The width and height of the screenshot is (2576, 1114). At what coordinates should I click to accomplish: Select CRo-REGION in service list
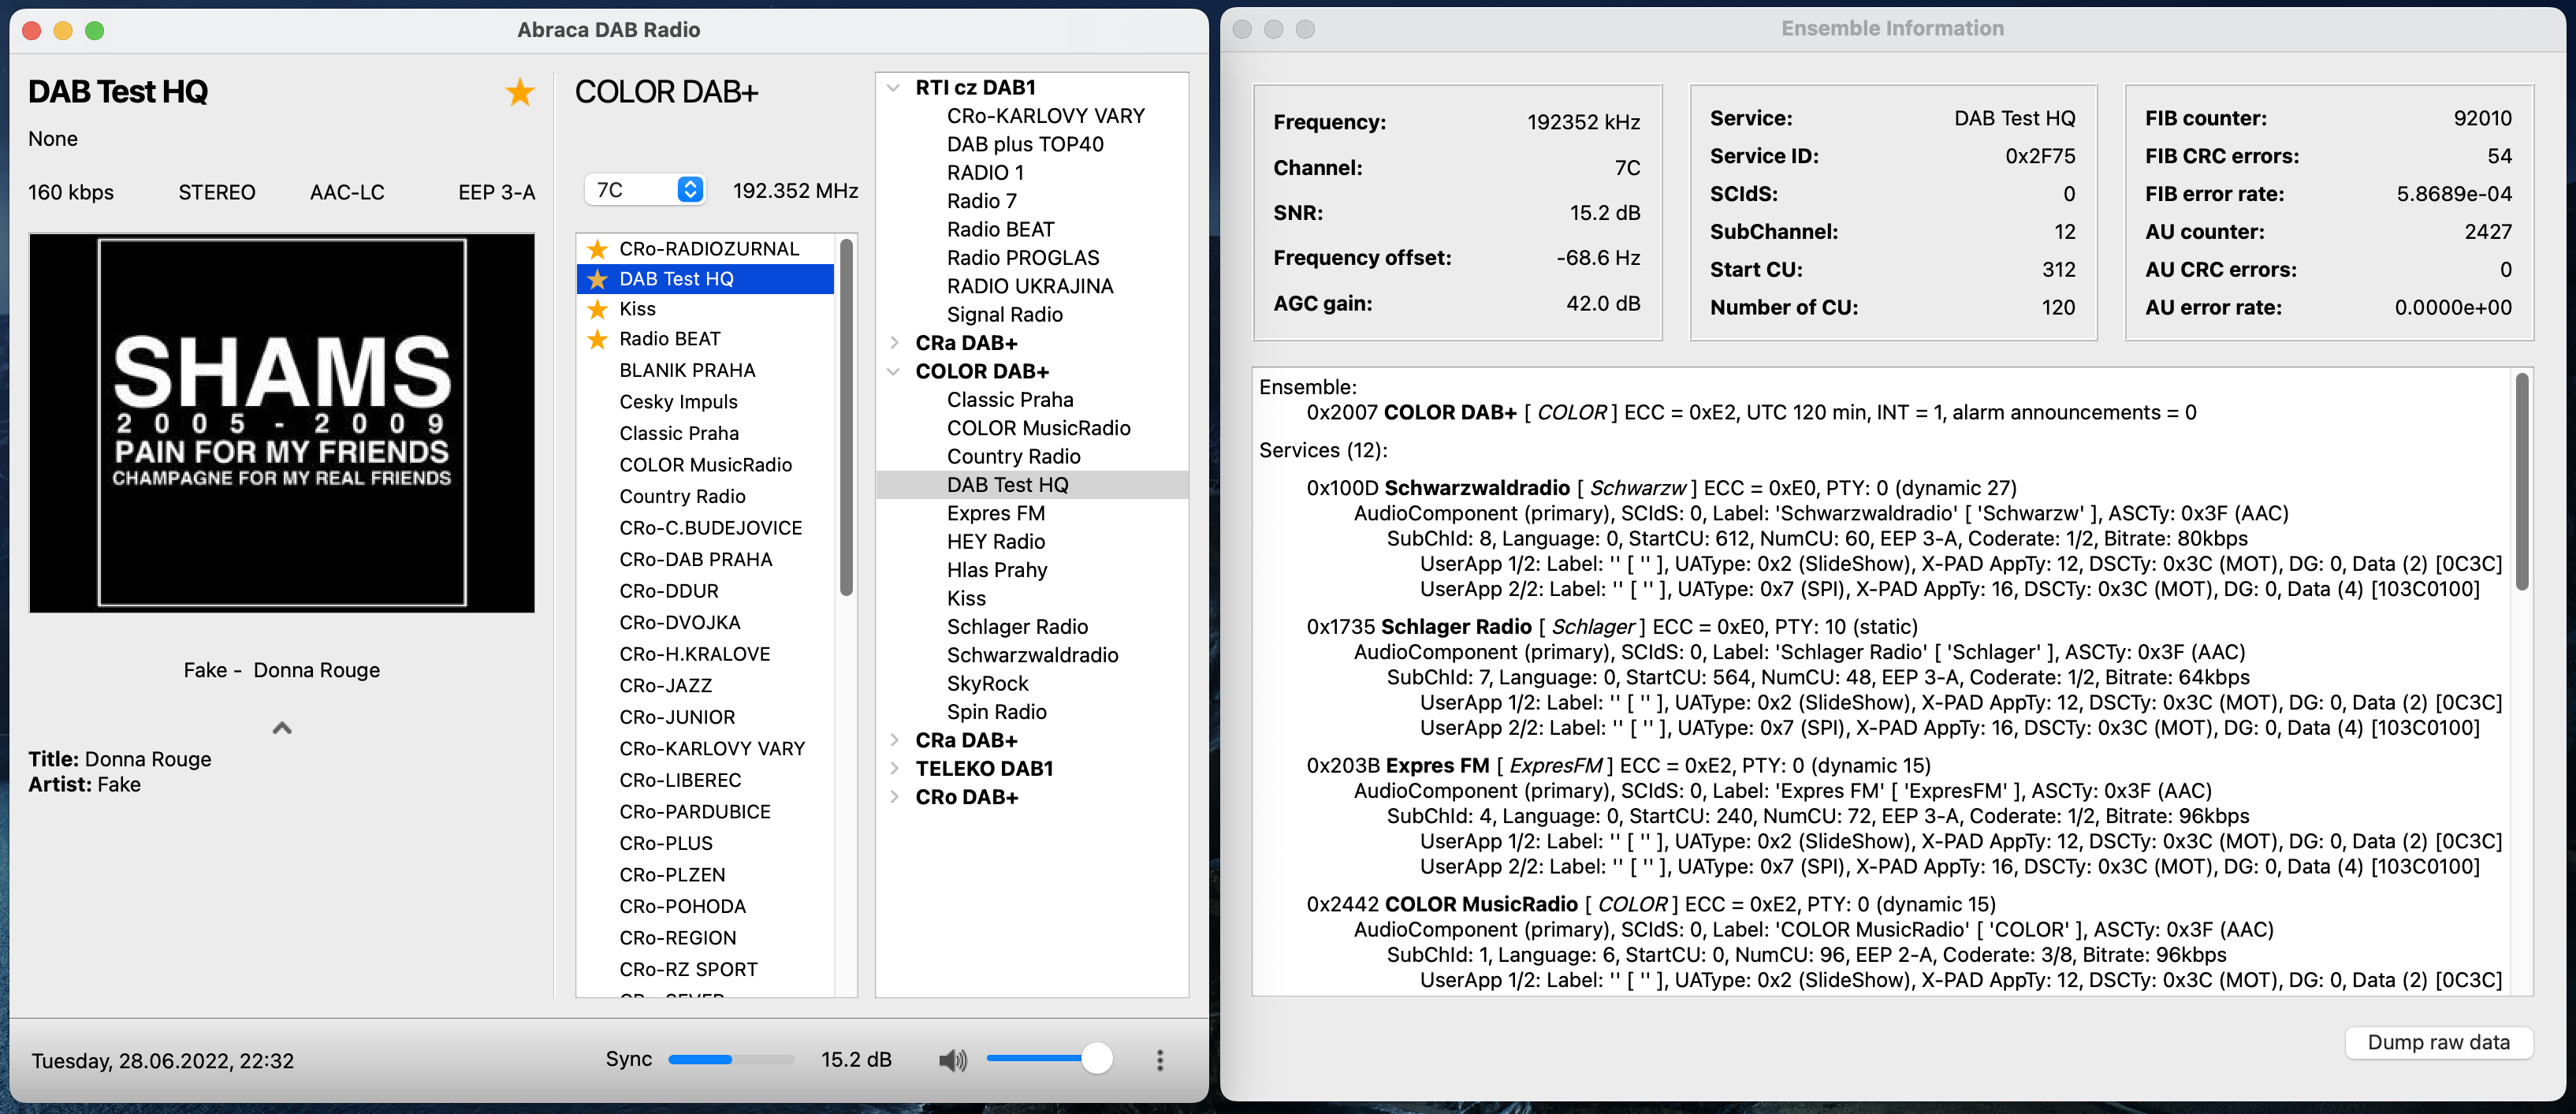[706, 937]
